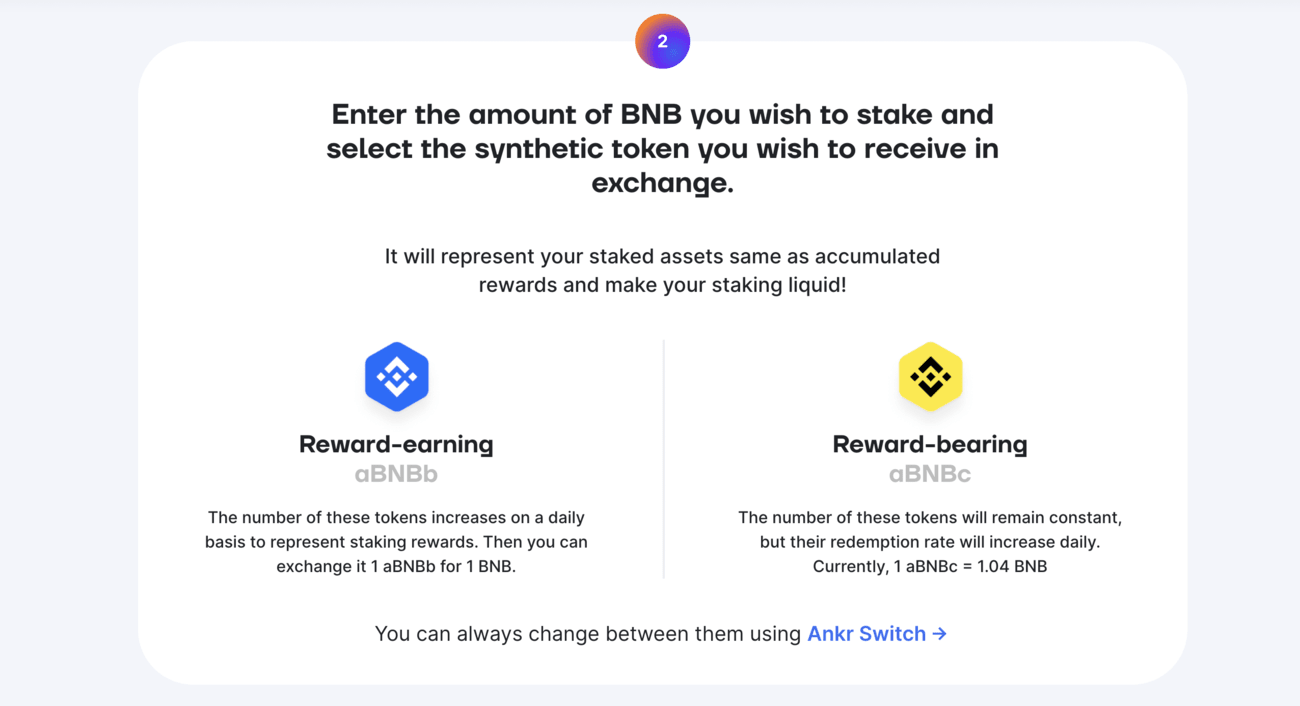Click the 'select the synthetic token' headline line
Image resolution: width=1300 pixels, height=706 pixels.
click(662, 149)
